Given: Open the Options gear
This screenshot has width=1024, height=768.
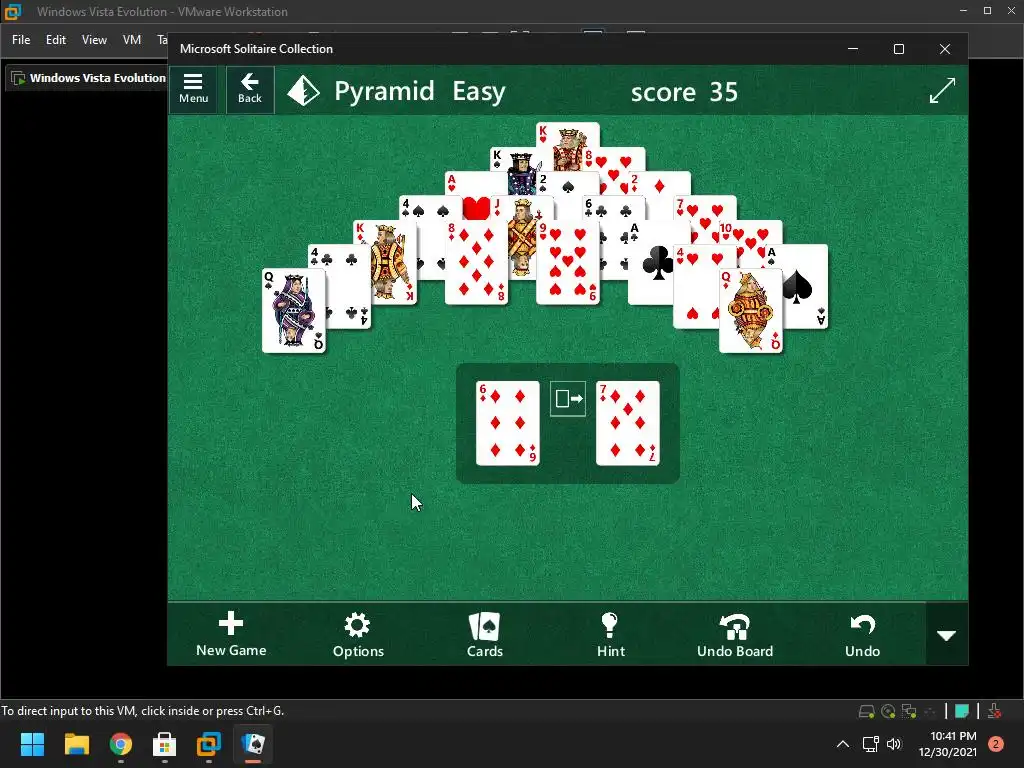Looking at the screenshot, I should click(x=358, y=634).
